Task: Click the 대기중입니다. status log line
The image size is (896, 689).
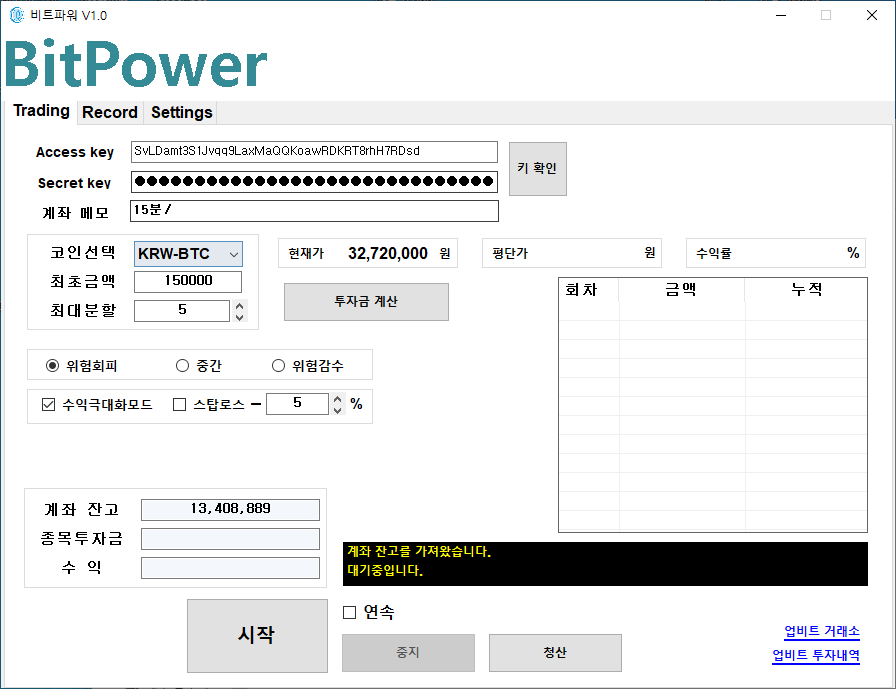Action: (x=385, y=570)
